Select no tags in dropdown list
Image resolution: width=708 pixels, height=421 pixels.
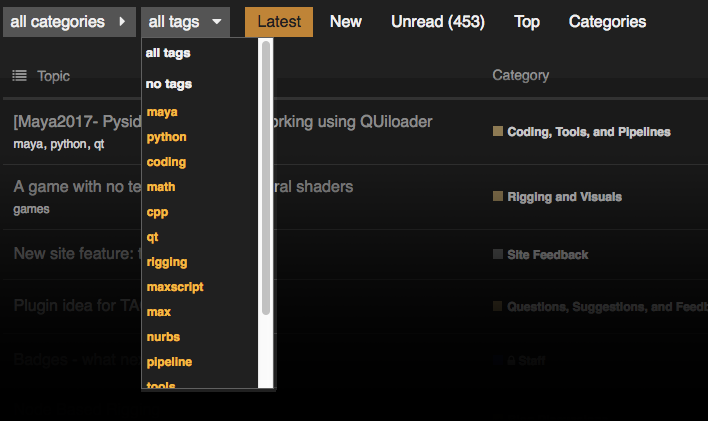[x=169, y=84]
